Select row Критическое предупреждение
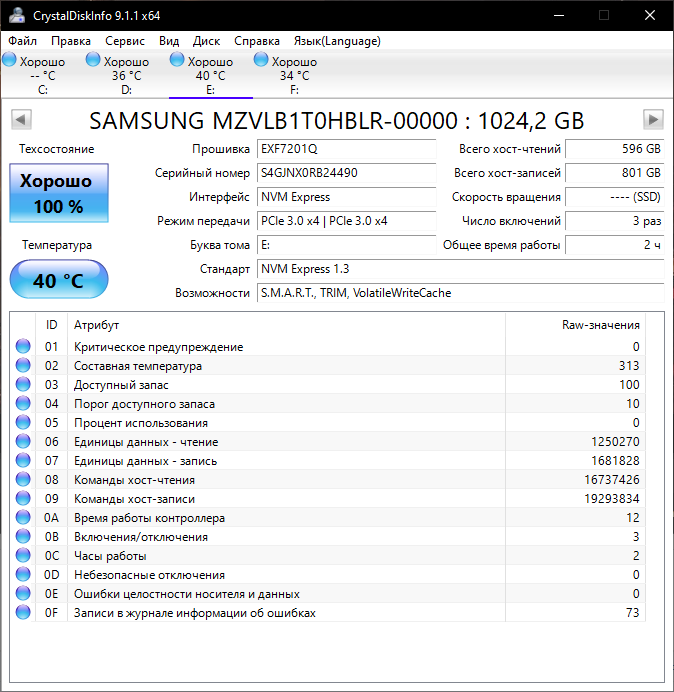This screenshot has height=692, width=674. [x=328, y=346]
